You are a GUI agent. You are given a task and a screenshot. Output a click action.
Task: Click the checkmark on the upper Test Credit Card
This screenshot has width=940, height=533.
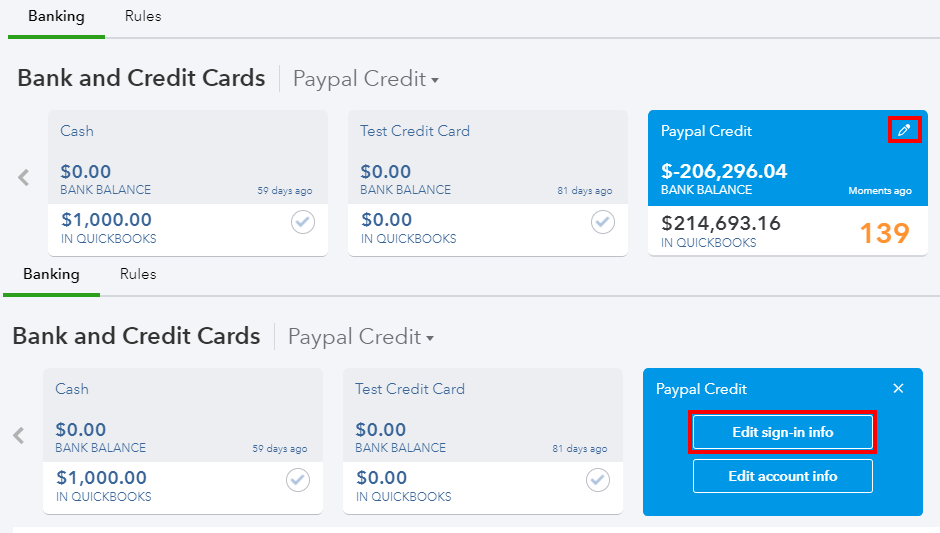click(603, 223)
